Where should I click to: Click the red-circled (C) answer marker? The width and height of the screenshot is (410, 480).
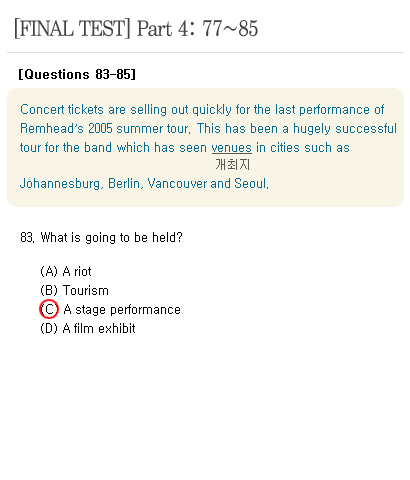(49, 309)
